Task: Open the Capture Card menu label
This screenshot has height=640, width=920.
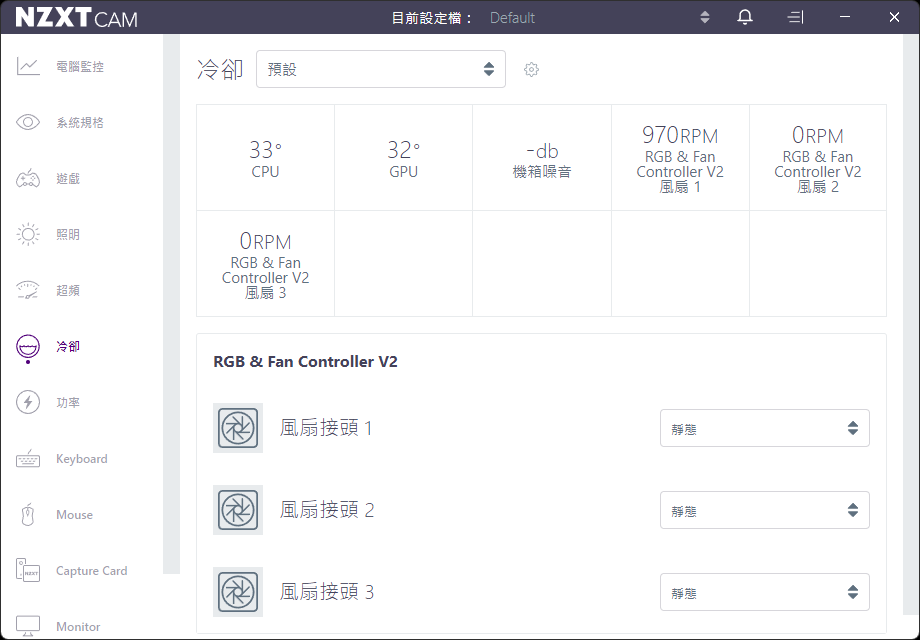Action: click(92, 571)
